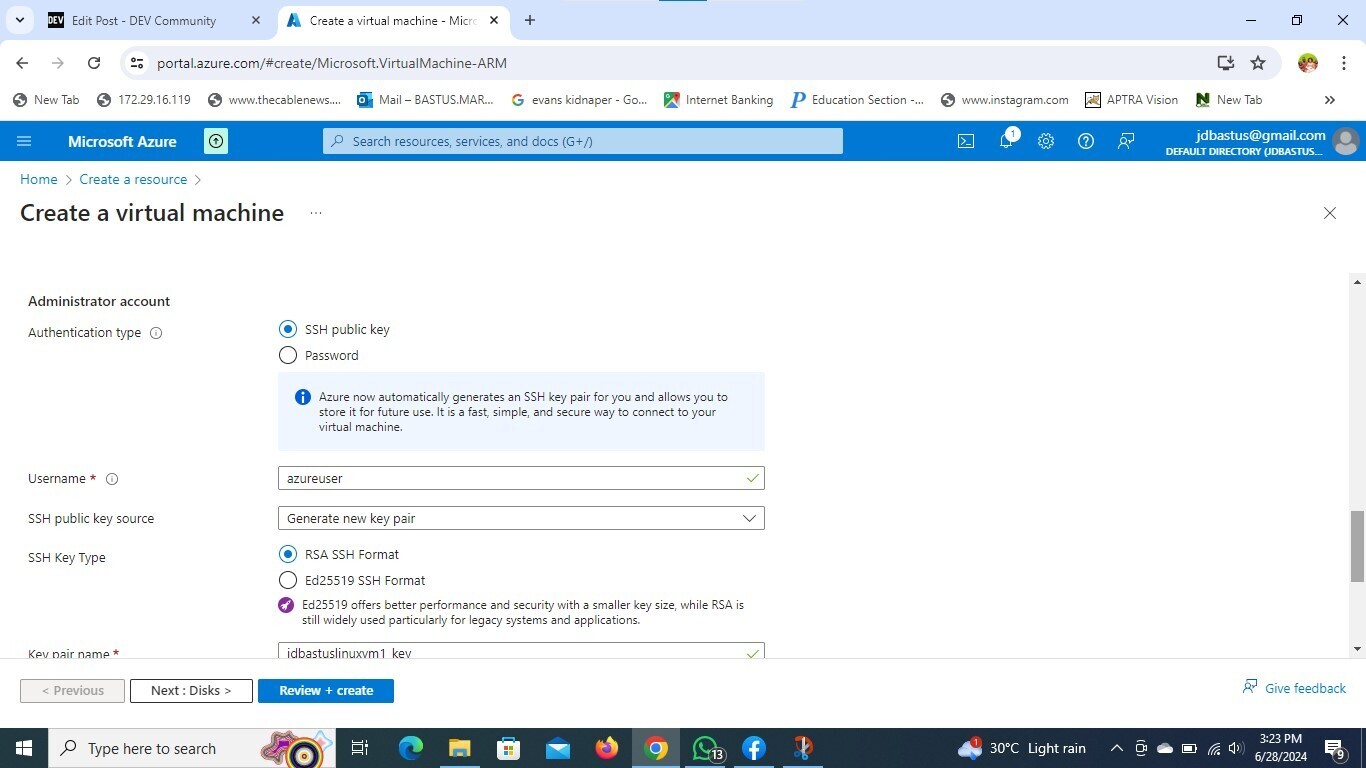Open the tab search dropdown arrow
Viewport: 1366px width, 768px height.
coord(19,20)
